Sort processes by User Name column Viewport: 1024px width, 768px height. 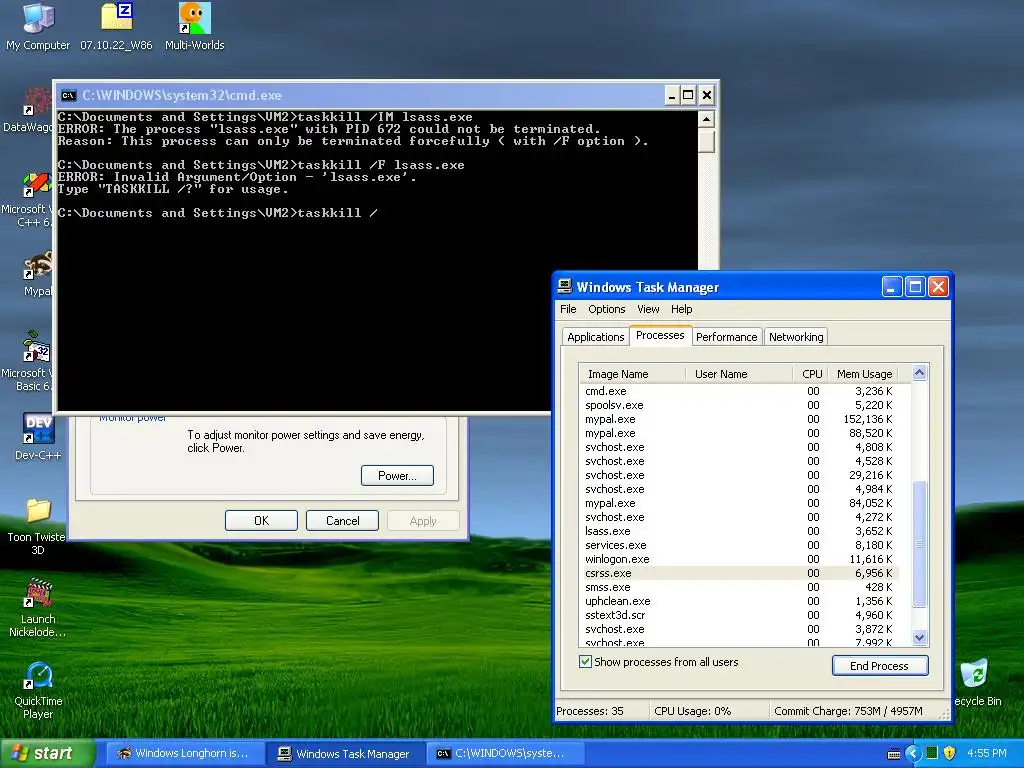(x=739, y=374)
